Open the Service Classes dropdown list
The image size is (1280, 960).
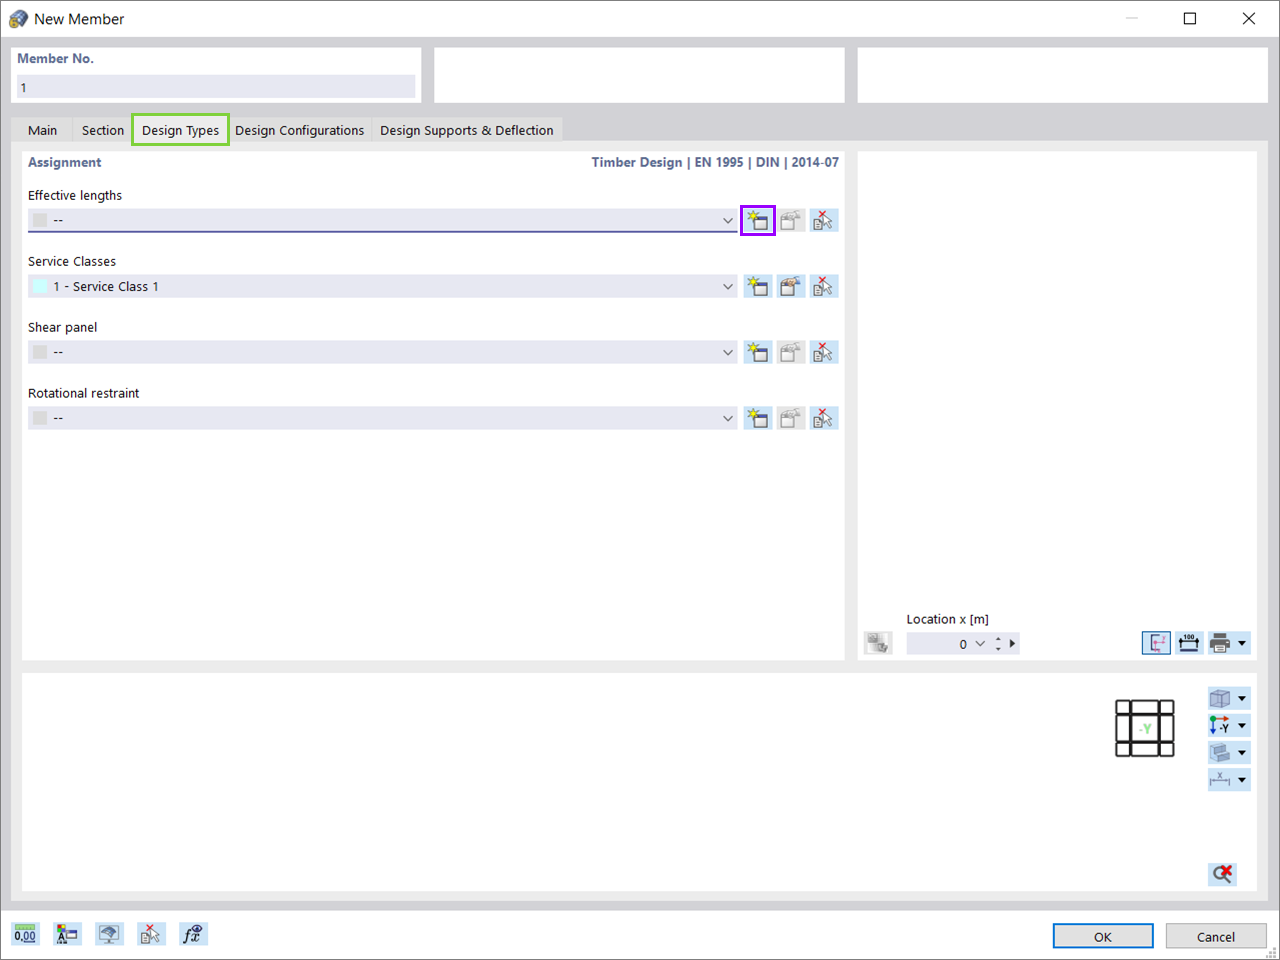(728, 286)
